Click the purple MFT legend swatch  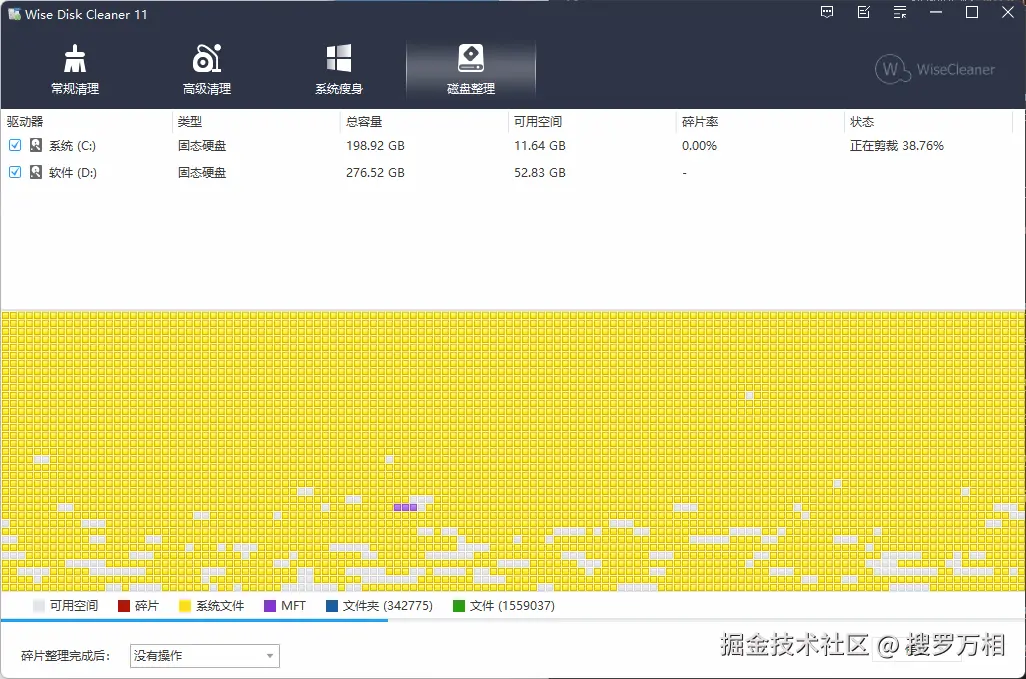tap(270, 606)
